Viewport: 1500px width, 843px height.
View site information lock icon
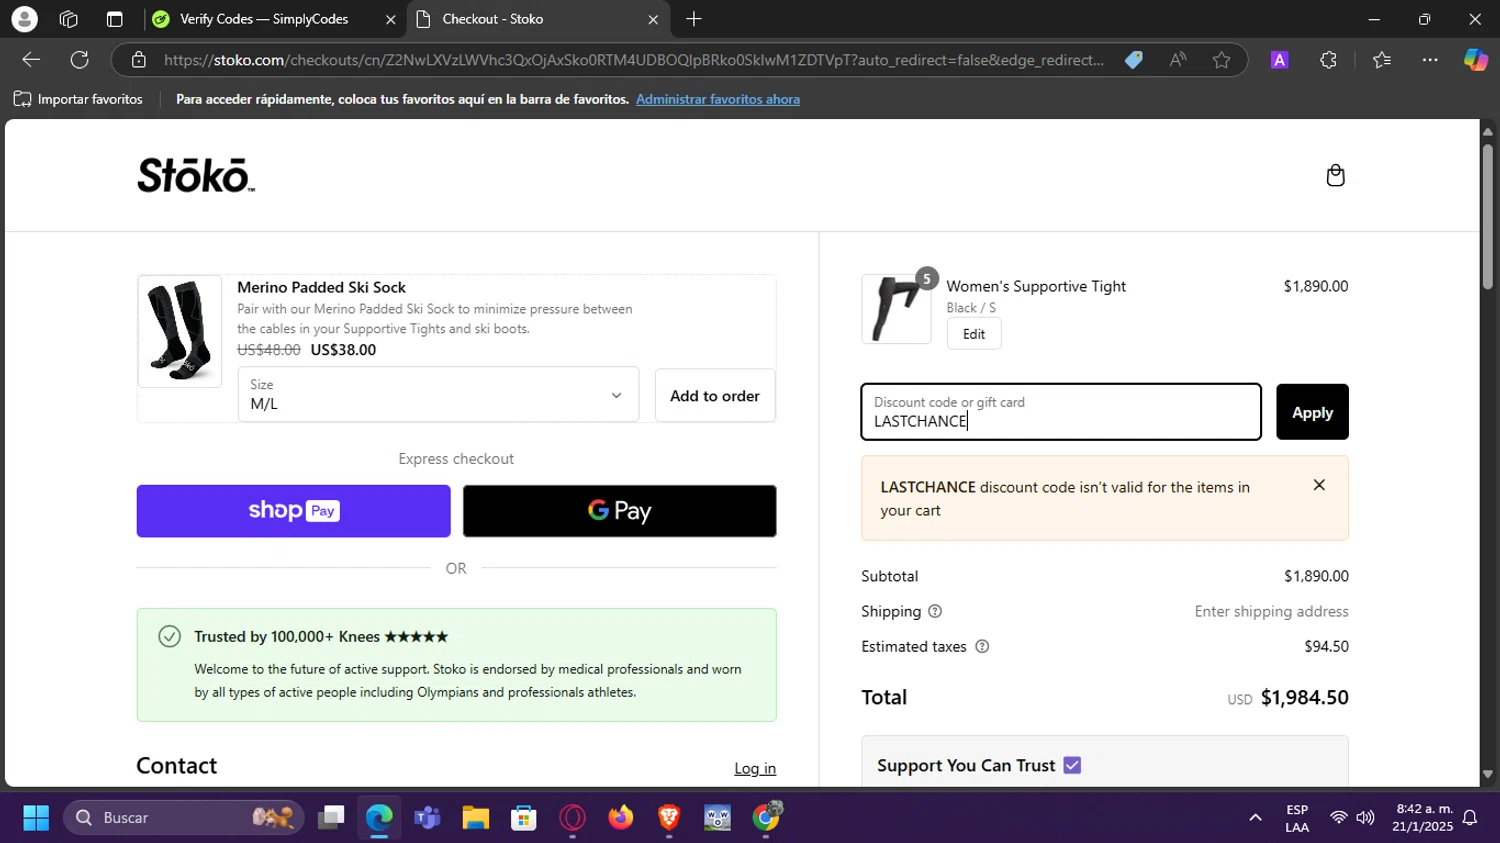139,60
